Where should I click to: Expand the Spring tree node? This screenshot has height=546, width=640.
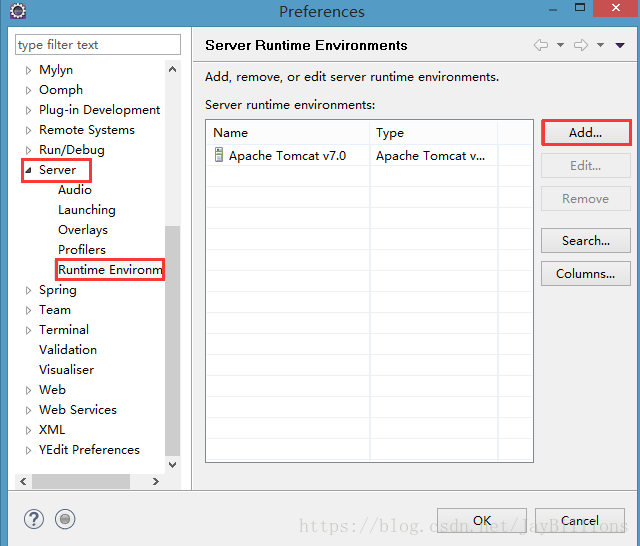pyautogui.click(x=28, y=290)
